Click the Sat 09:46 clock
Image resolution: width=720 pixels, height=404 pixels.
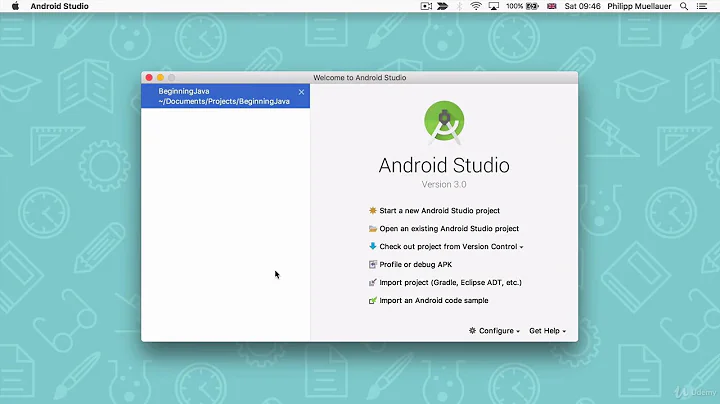582,6
